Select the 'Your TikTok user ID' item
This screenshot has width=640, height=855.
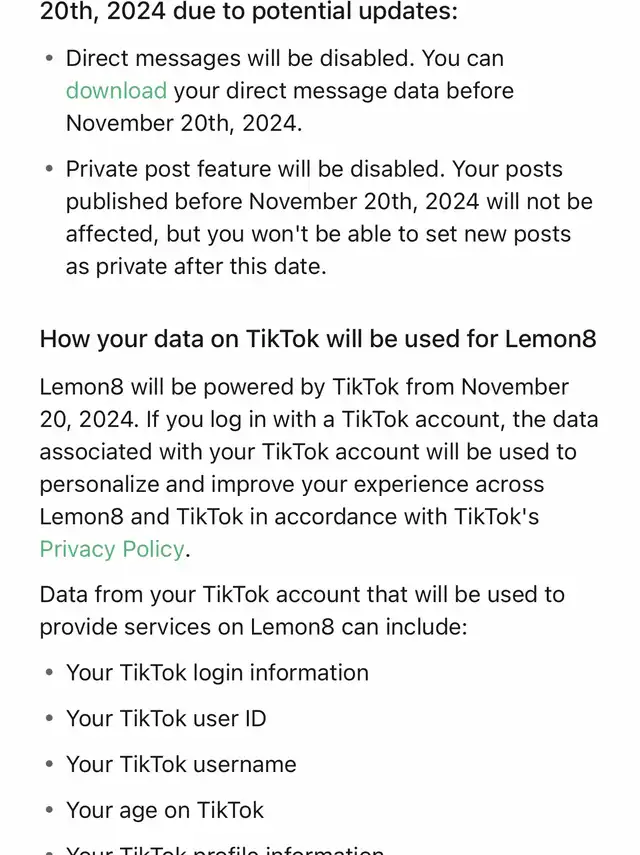click(166, 718)
